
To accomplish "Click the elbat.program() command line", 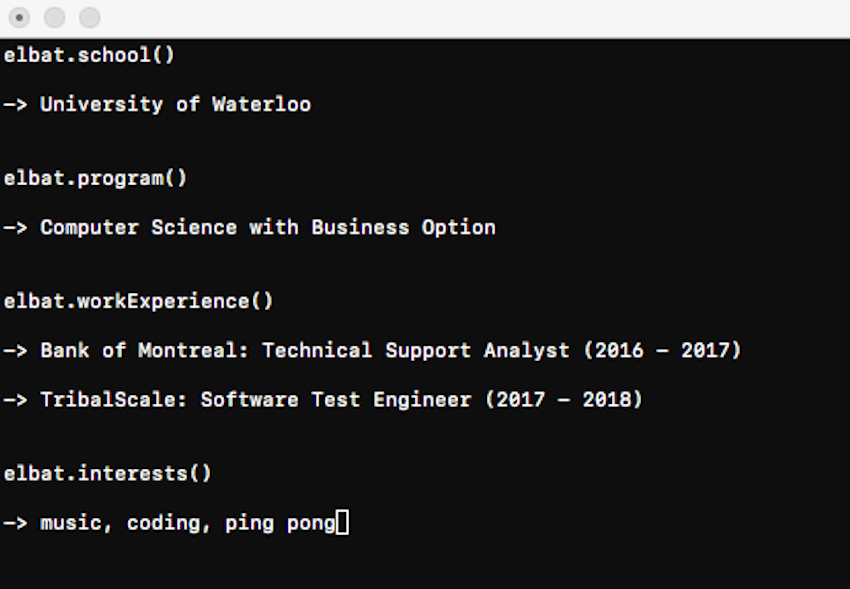I will pyautogui.click(x=95, y=178).
